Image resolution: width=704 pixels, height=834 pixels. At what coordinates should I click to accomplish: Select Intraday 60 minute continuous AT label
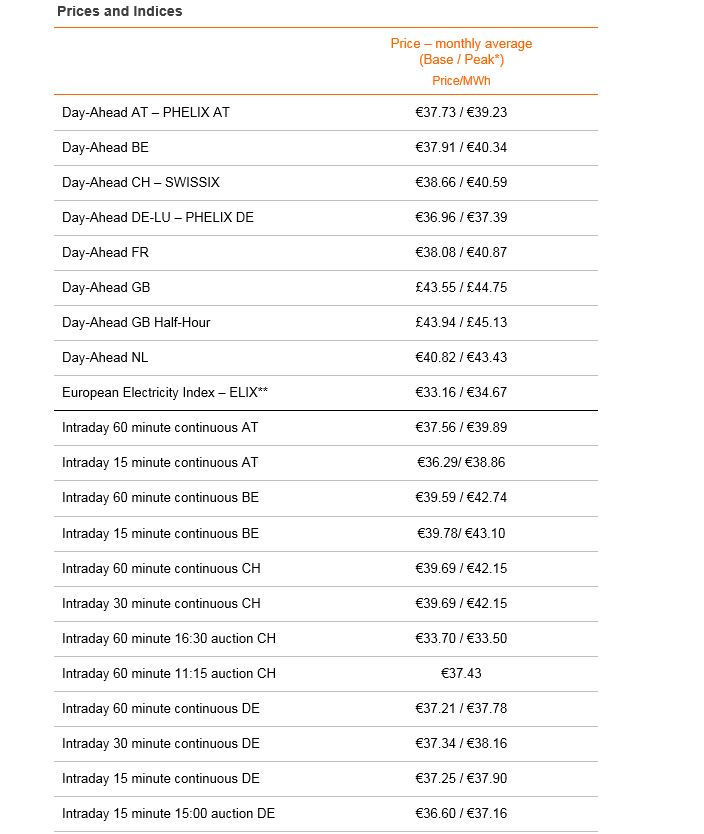coord(160,428)
